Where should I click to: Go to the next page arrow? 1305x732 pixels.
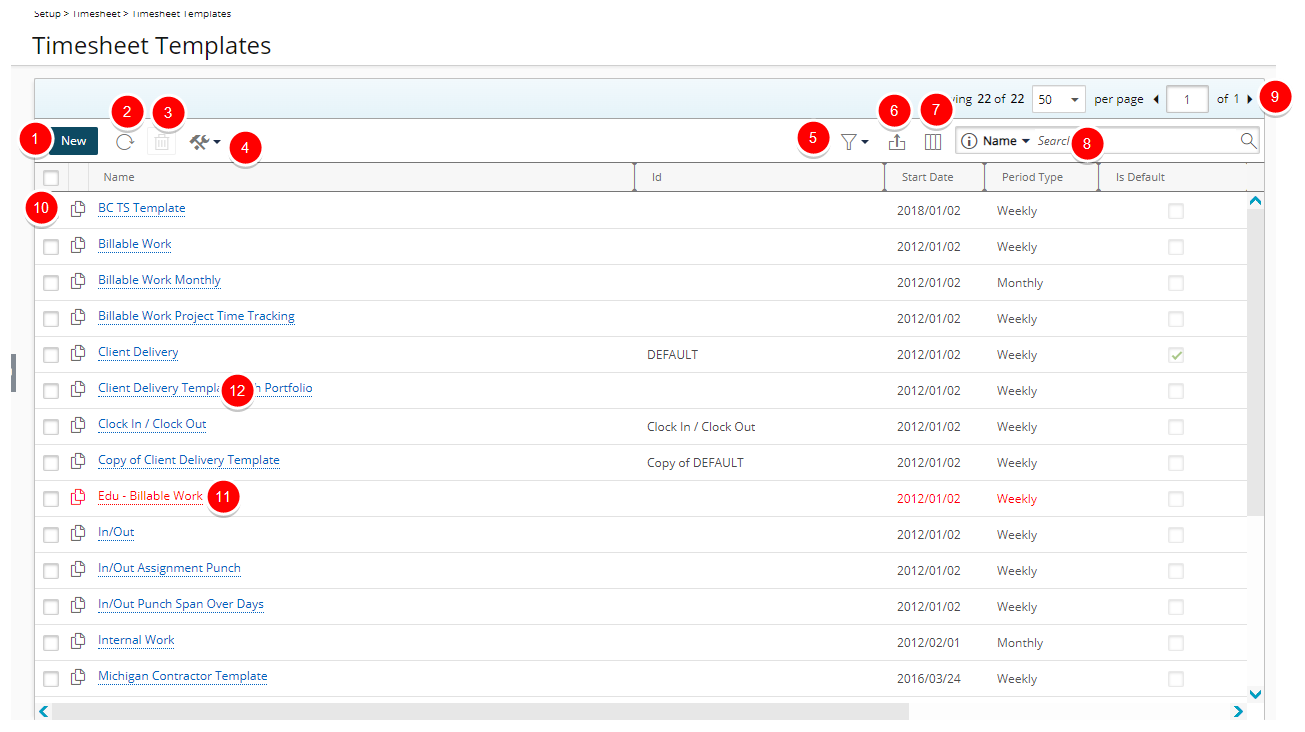pos(1249,99)
